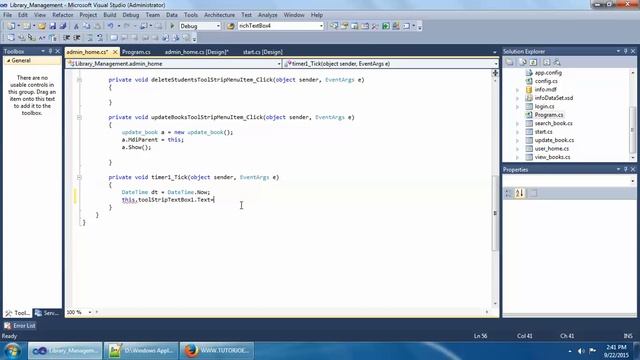This screenshot has width=640, height=360.
Task: Switch to the Program.cs tab
Action: coord(136,52)
